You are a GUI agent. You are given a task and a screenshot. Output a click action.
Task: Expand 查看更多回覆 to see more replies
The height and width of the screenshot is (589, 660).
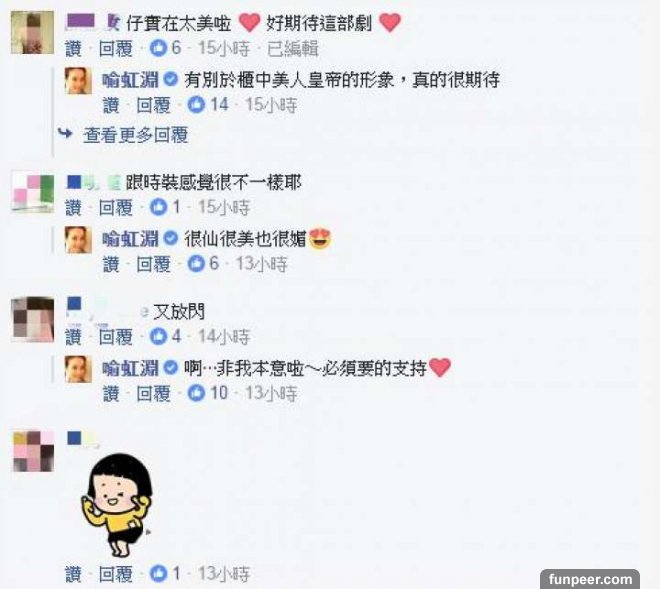[135, 135]
